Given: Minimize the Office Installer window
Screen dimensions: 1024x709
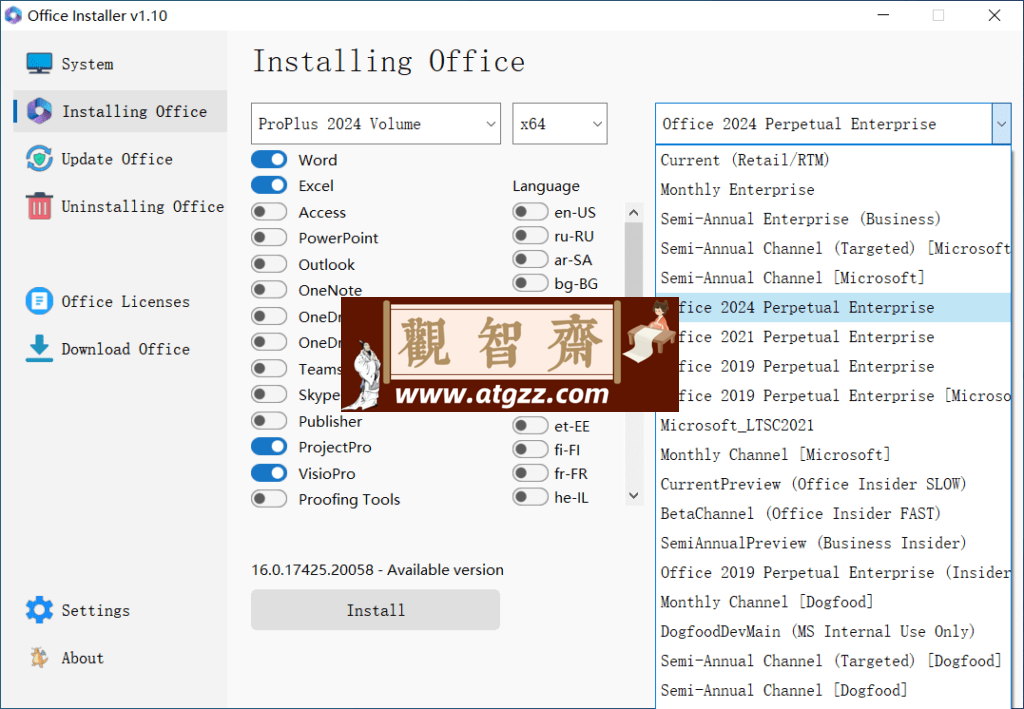Looking at the screenshot, I should (x=882, y=15).
